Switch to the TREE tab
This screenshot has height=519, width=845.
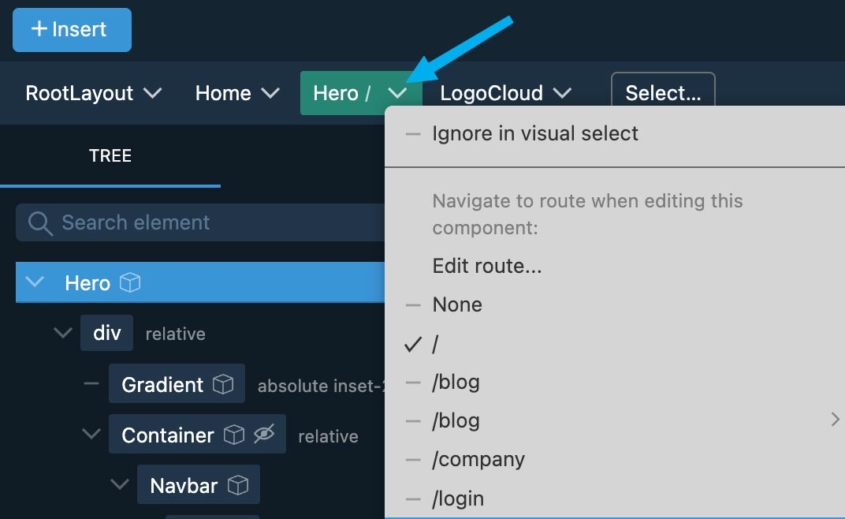110,156
